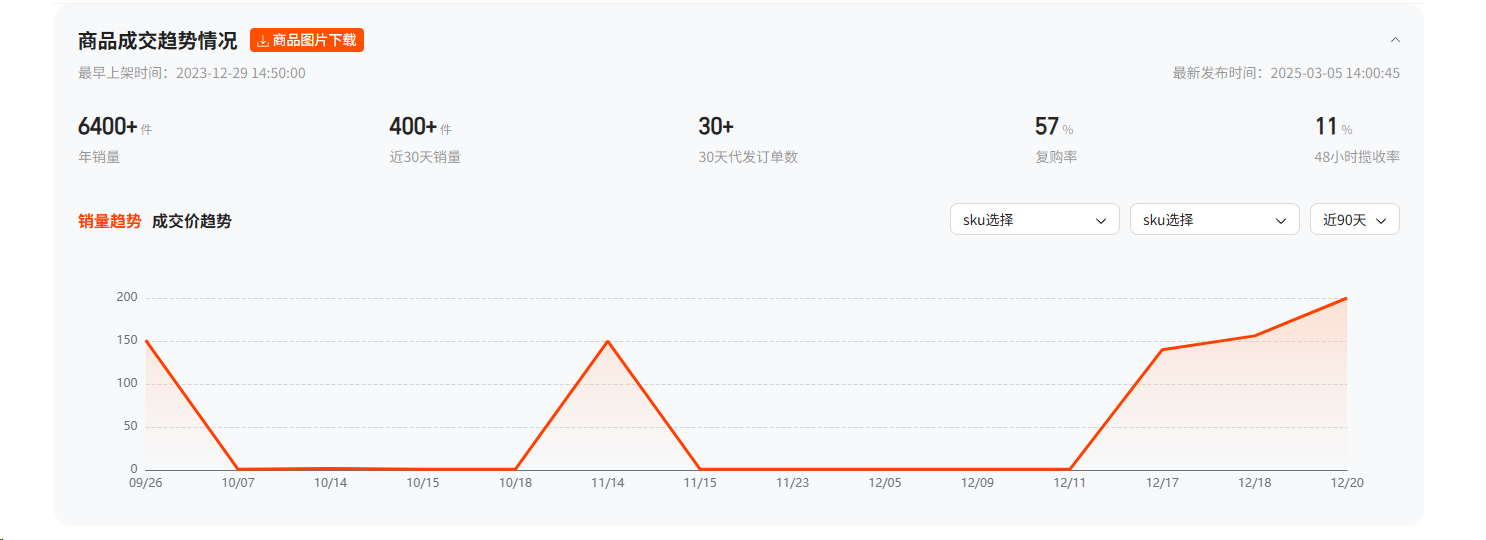The height and width of the screenshot is (540, 1486).
Task: Expand the second sku选择 dropdown
Action: pyautogui.click(x=1214, y=220)
